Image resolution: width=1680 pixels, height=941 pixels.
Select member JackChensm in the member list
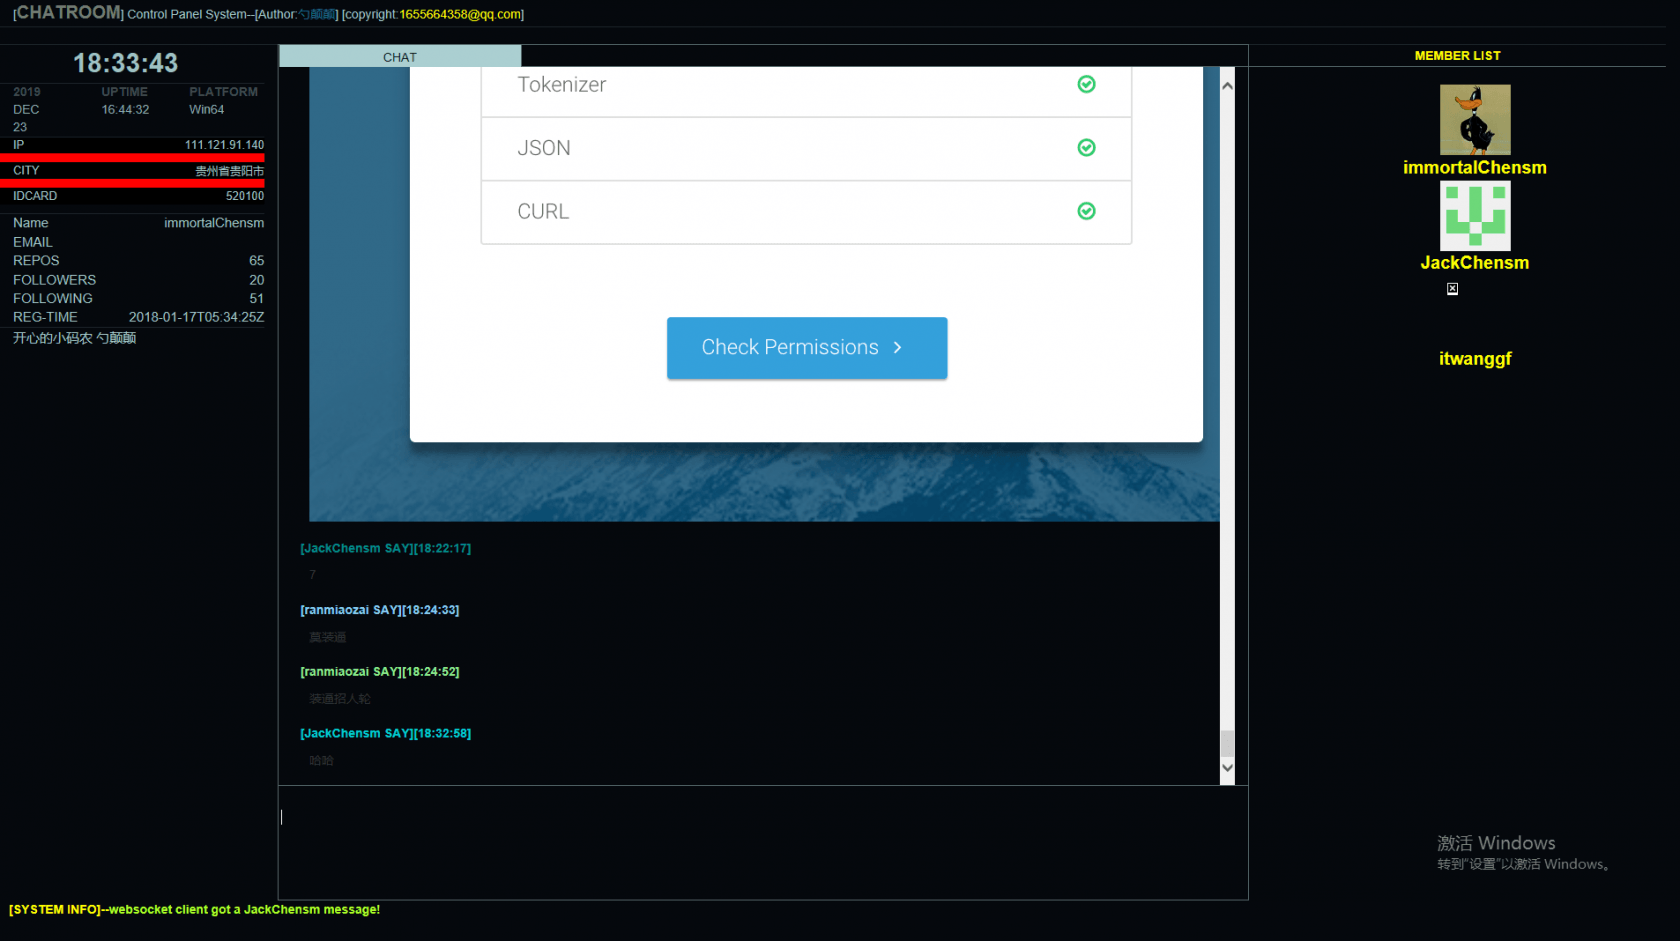(x=1475, y=262)
